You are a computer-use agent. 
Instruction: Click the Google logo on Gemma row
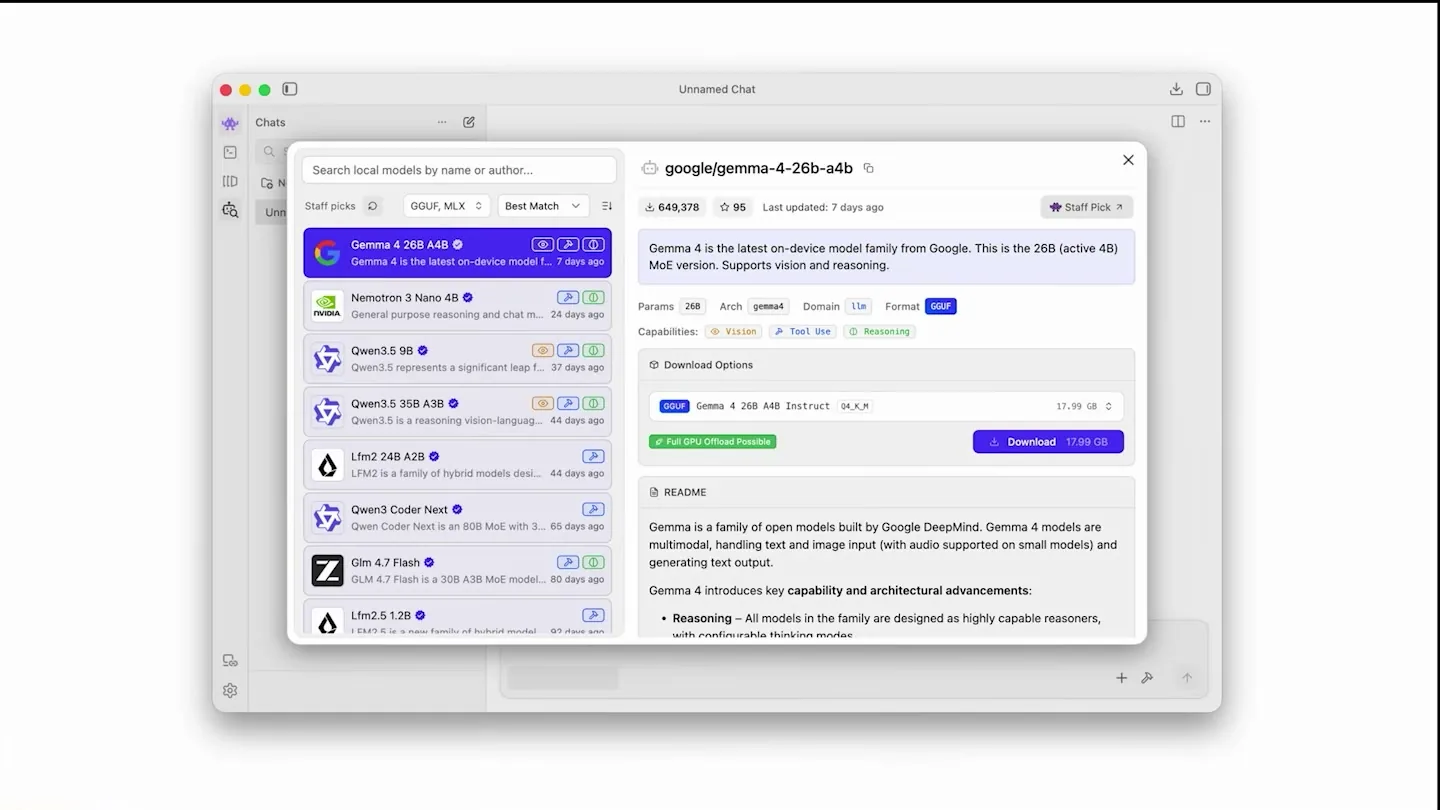coord(327,253)
